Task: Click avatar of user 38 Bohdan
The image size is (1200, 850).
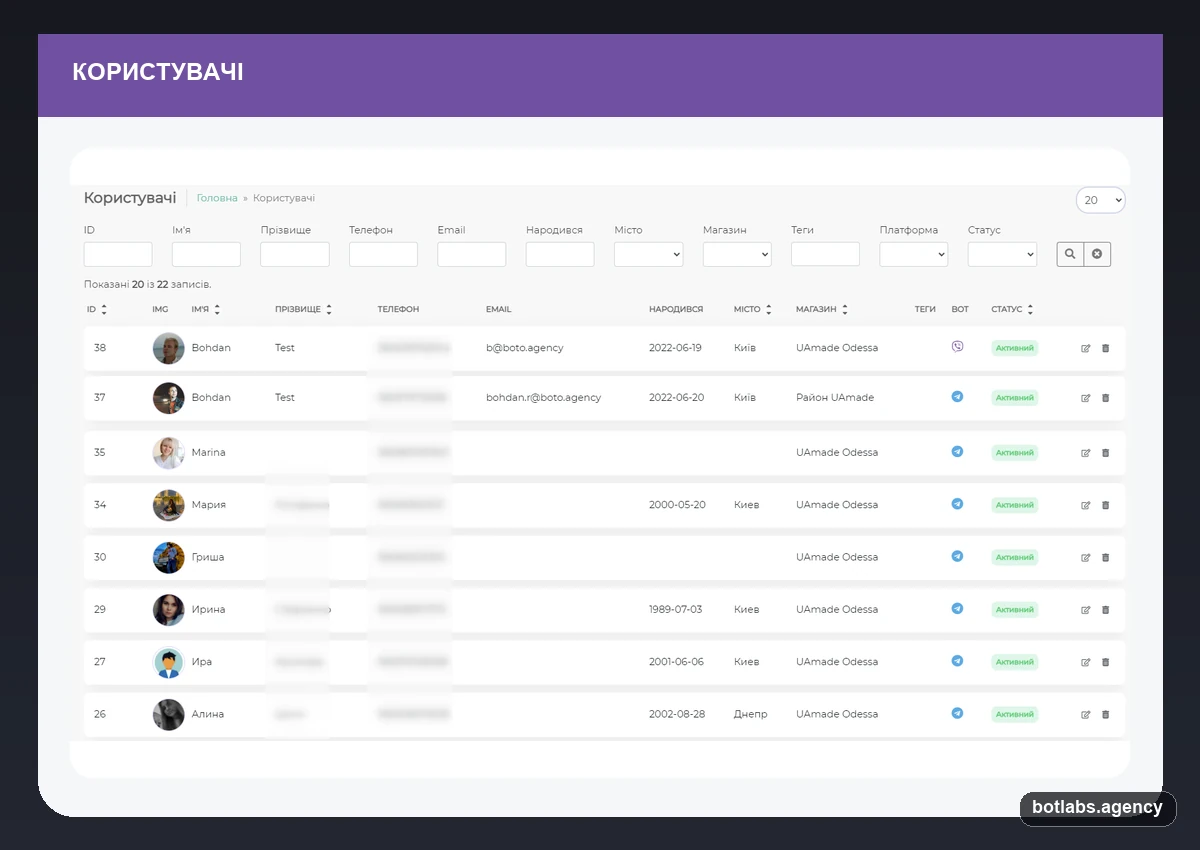Action: [169, 348]
